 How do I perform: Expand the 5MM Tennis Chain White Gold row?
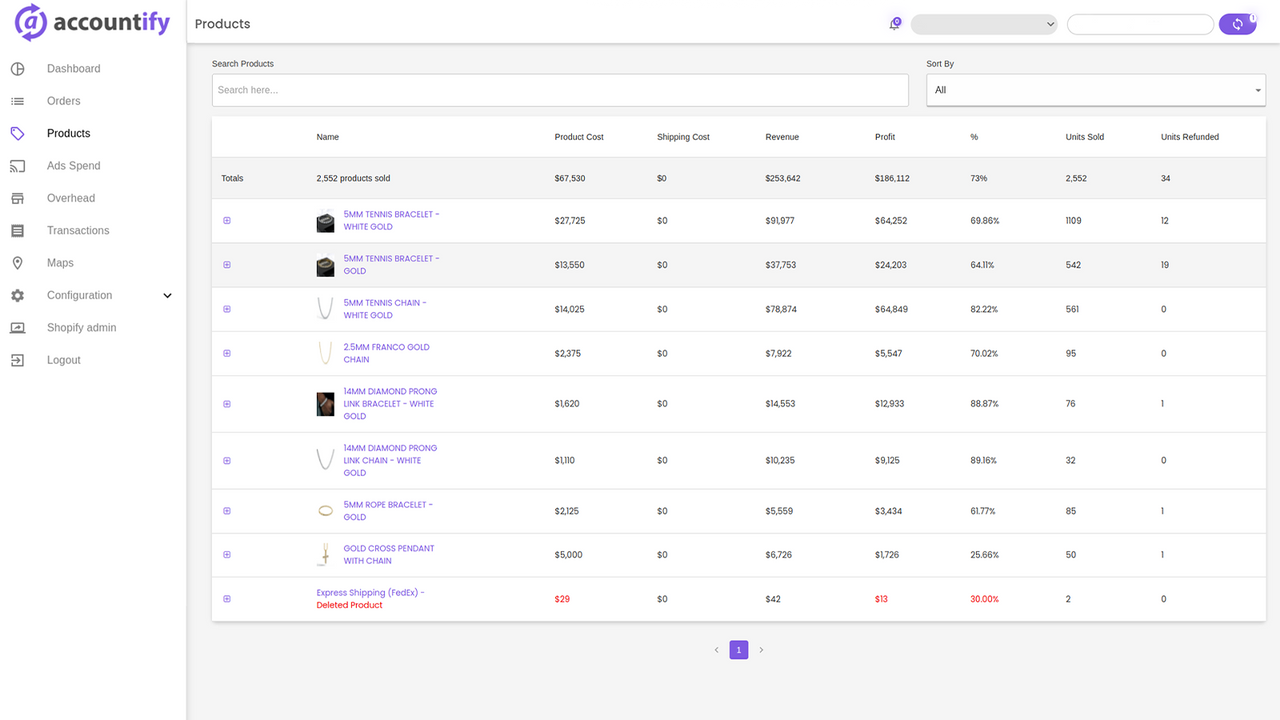227,309
